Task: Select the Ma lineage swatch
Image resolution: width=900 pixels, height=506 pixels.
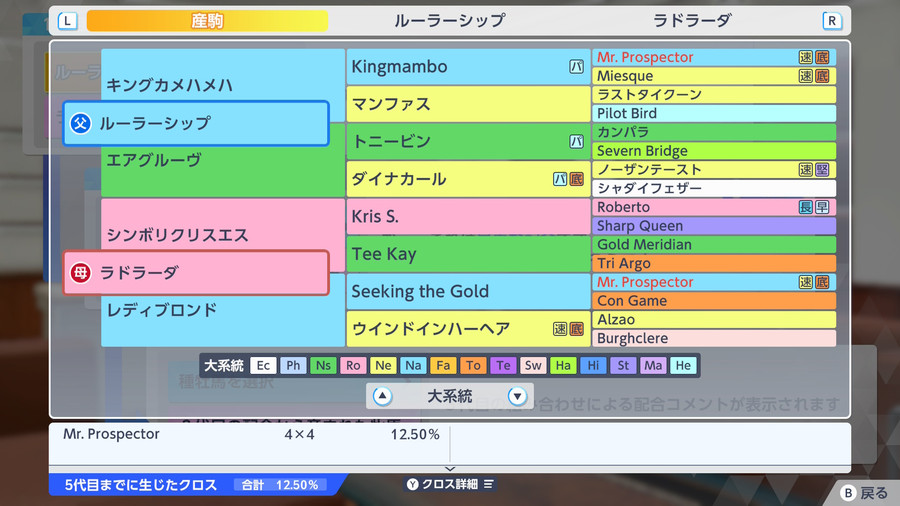Action: [x=653, y=365]
